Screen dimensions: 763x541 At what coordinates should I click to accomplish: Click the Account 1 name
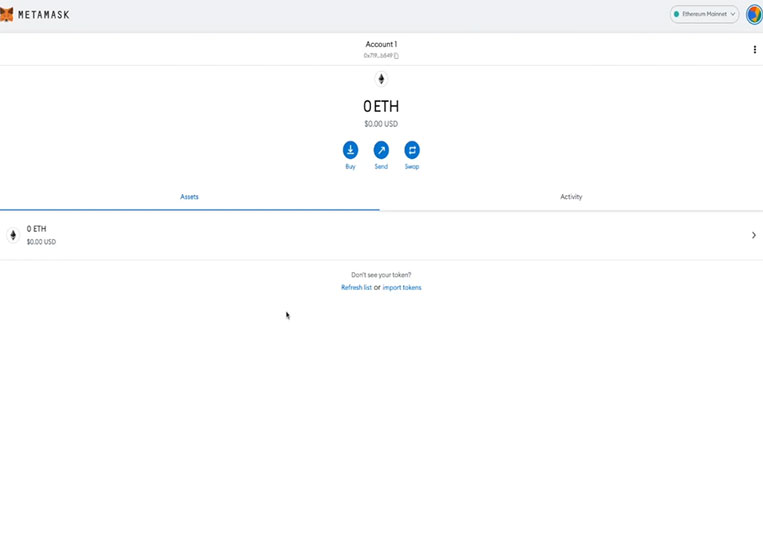tap(381, 44)
